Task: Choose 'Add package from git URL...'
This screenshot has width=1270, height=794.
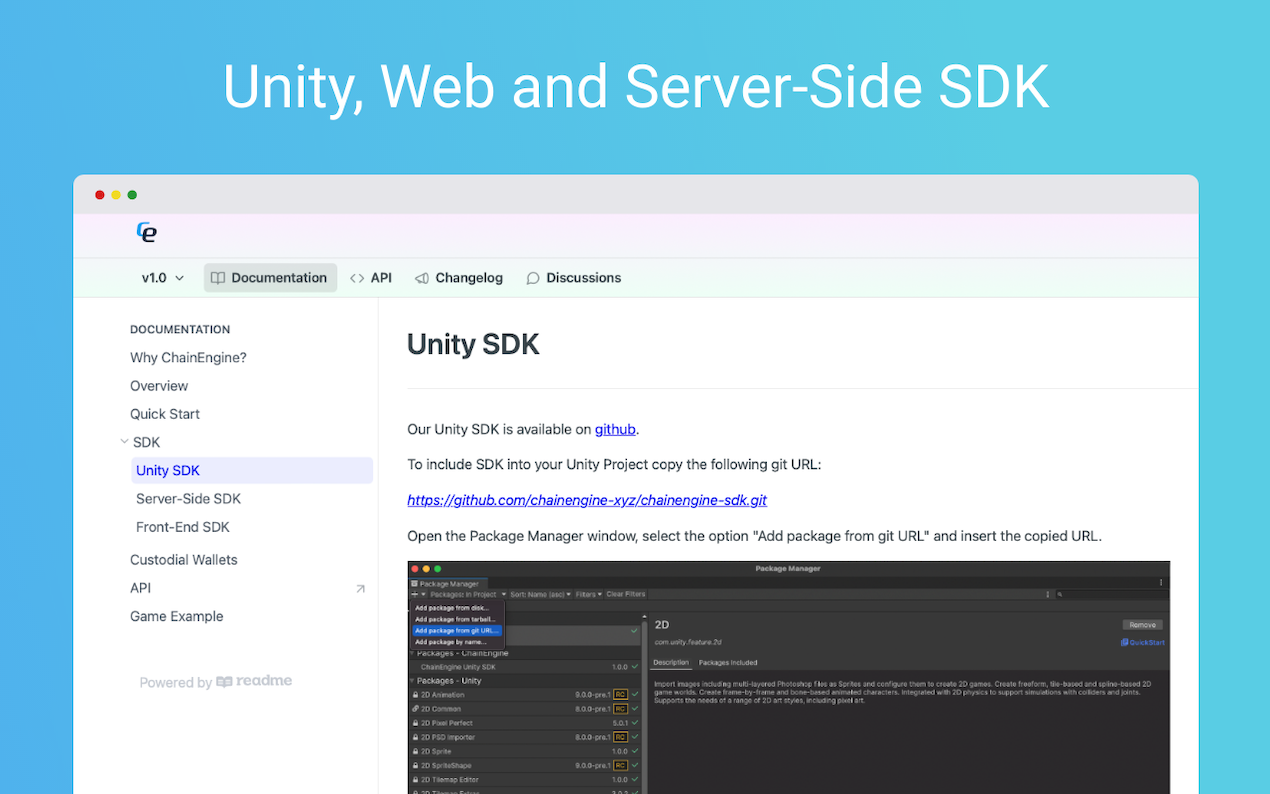Action: pyautogui.click(x=456, y=631)
